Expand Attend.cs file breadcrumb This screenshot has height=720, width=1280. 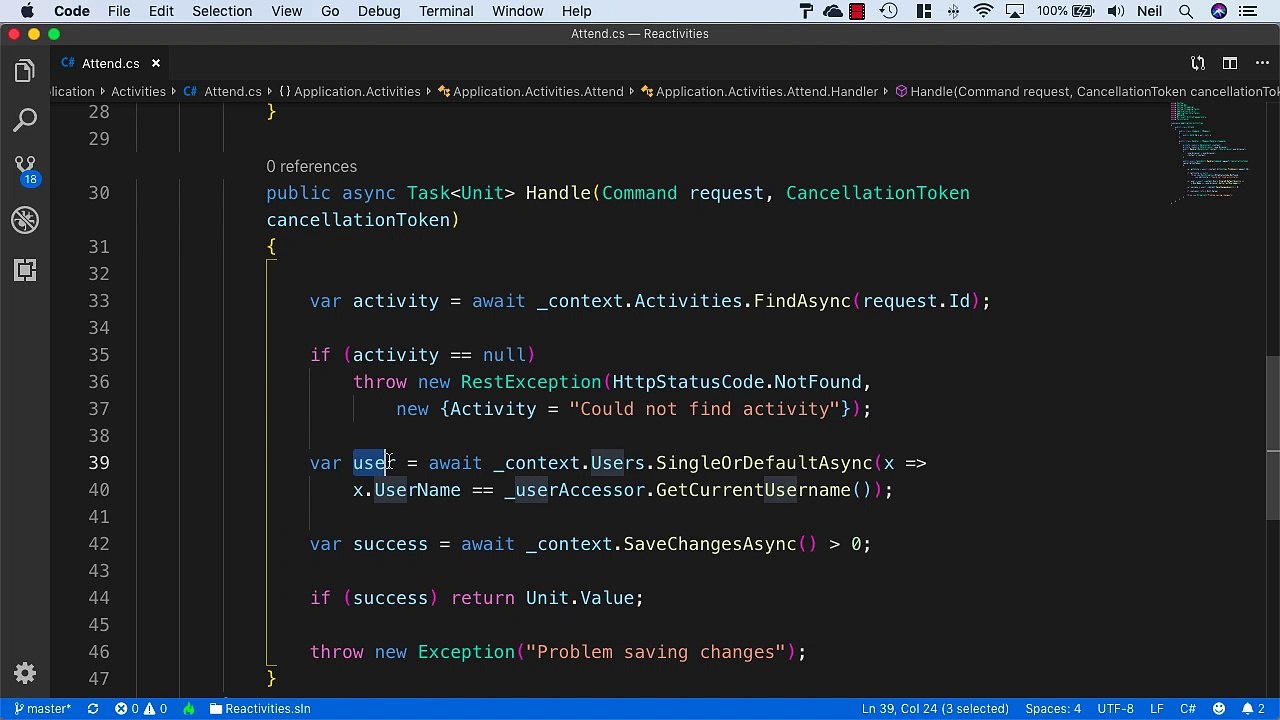click(x=223, y=91)
